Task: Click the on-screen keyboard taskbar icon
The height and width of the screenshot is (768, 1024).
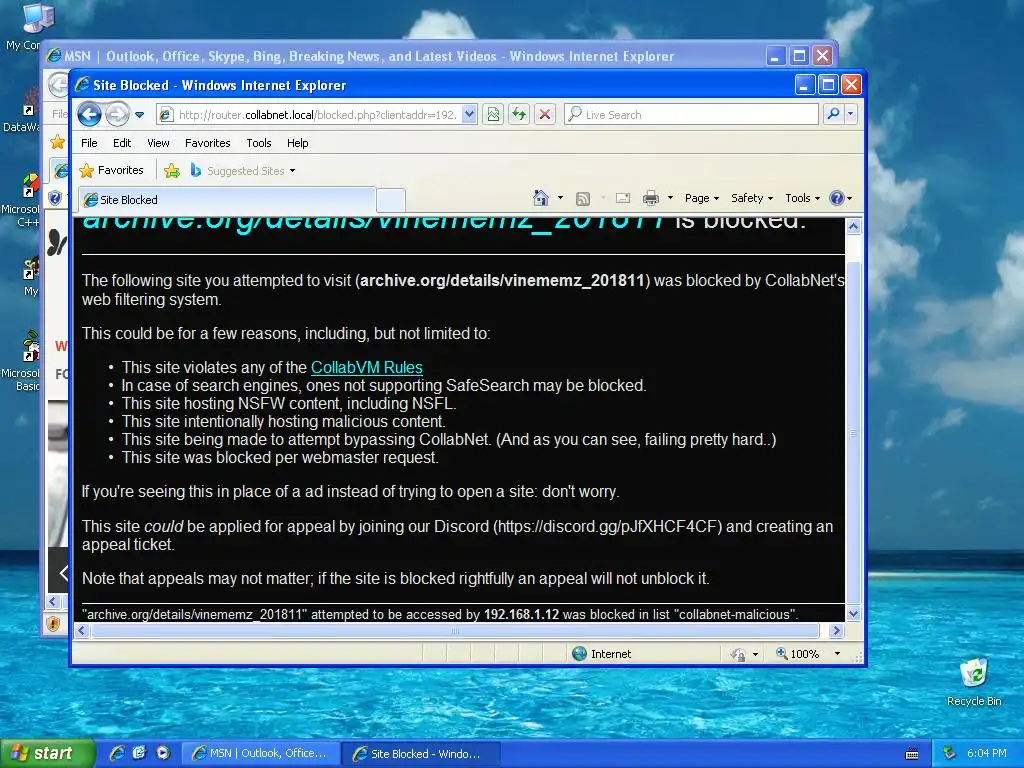Action: [x=912, y=754]
